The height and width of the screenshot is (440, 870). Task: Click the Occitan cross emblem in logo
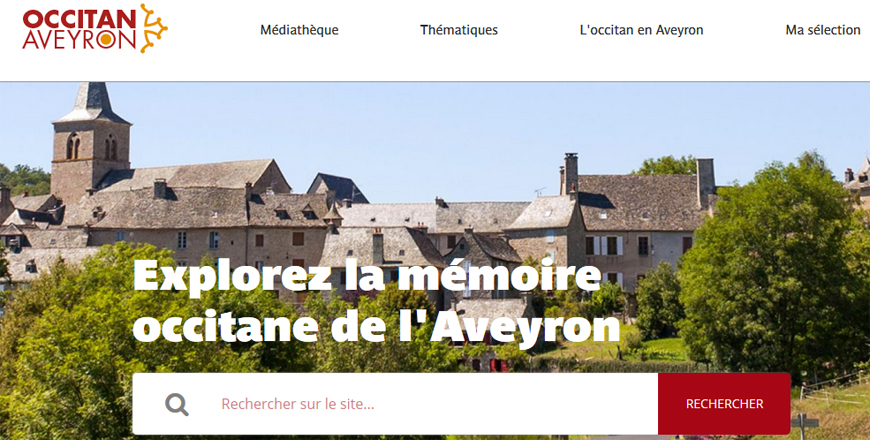(153, 28)
